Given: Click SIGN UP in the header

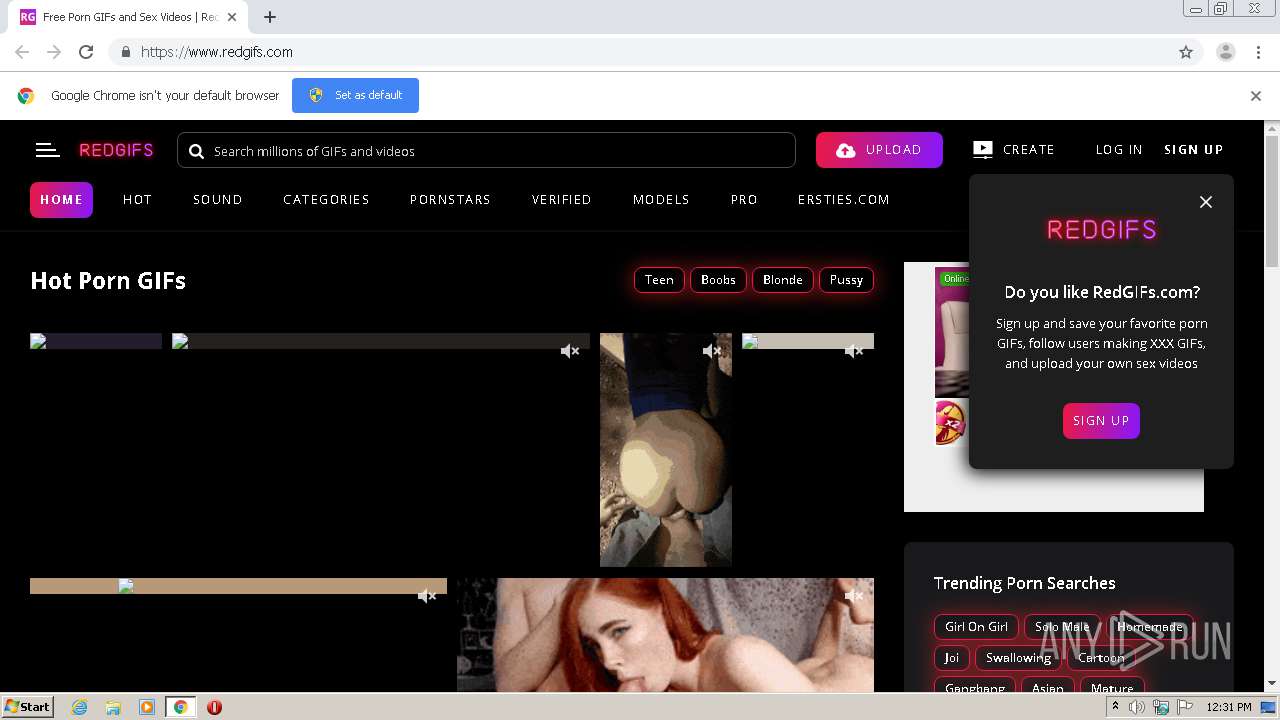Looking at the screenshot, I should pos(1194,150).
